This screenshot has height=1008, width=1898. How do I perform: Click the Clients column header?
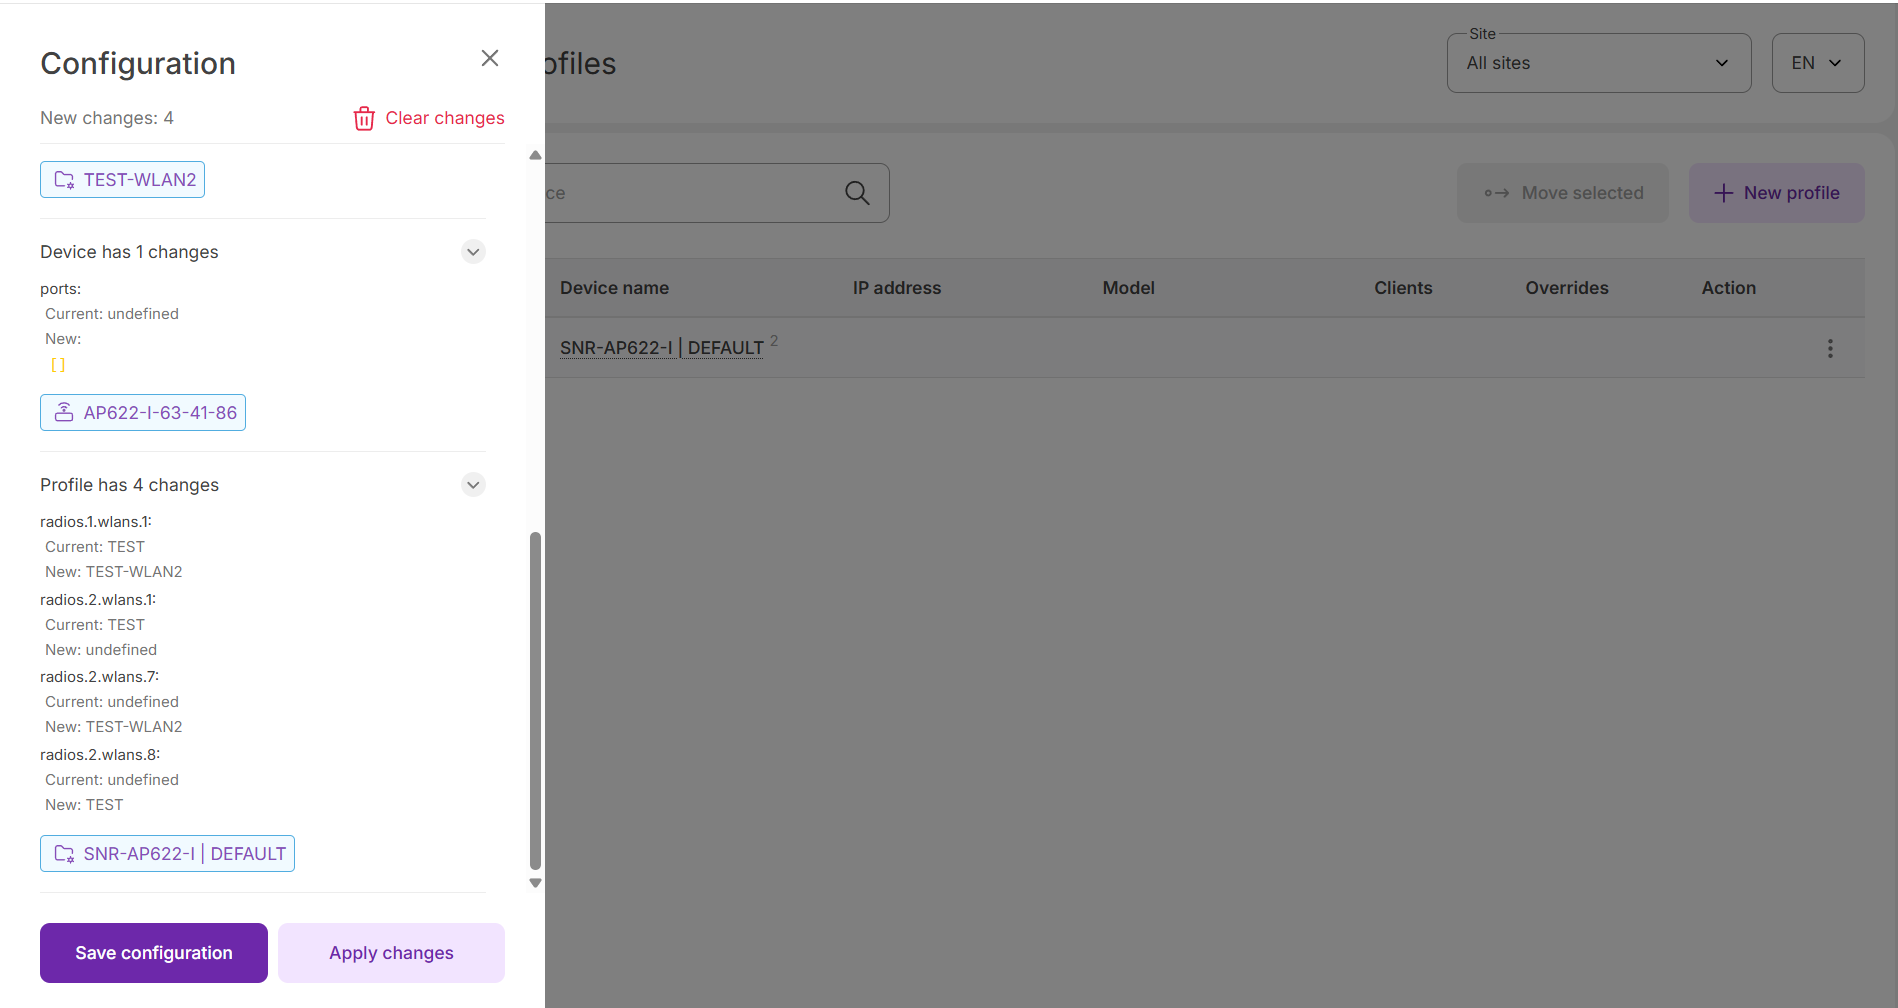tap(1403, 288)
